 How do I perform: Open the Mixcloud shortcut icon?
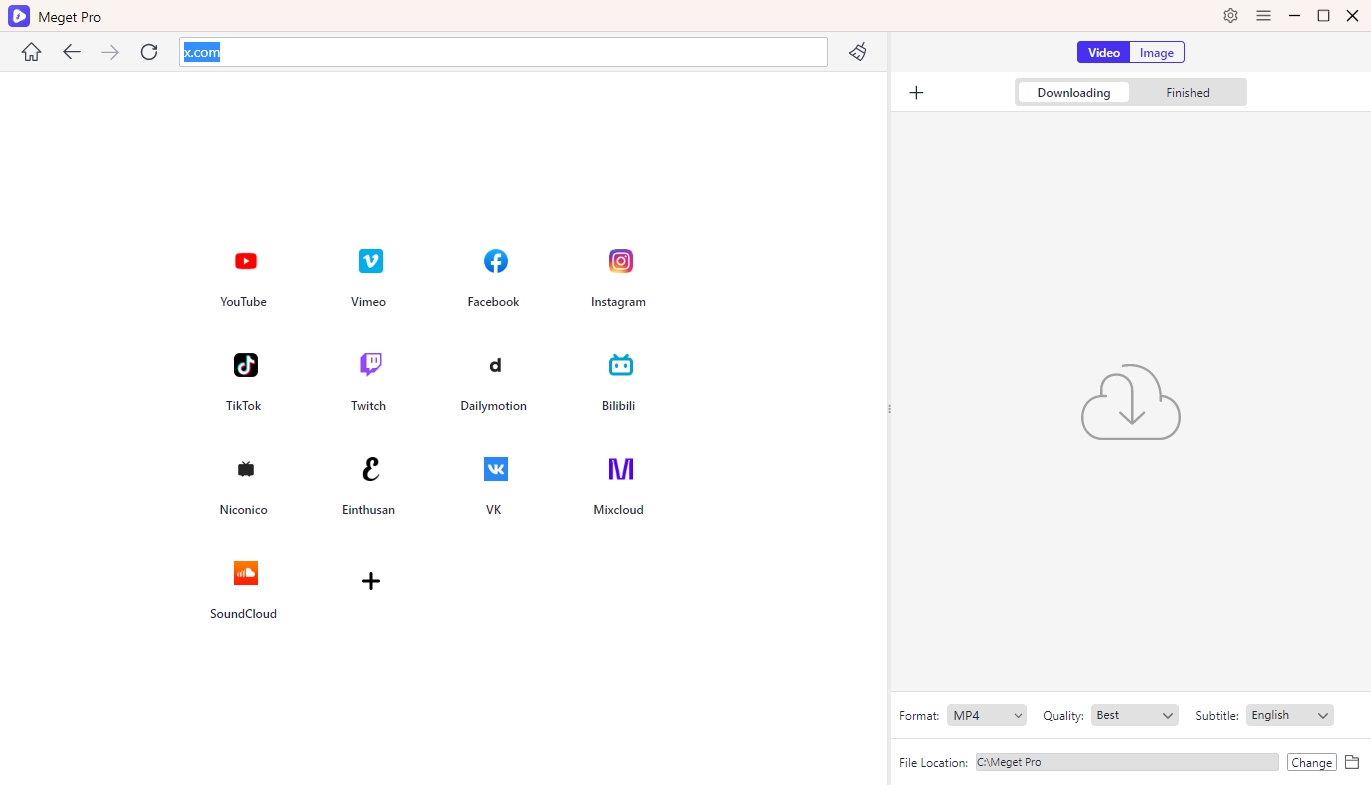(x=621, y=469)
